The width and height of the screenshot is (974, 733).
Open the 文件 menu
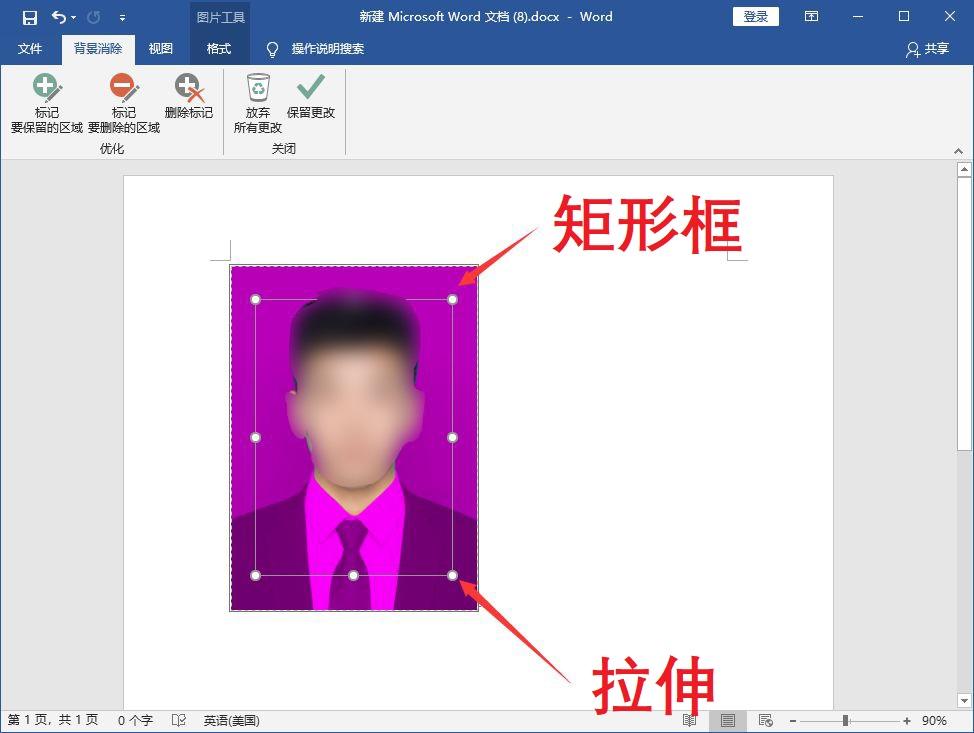coord(30,48)
